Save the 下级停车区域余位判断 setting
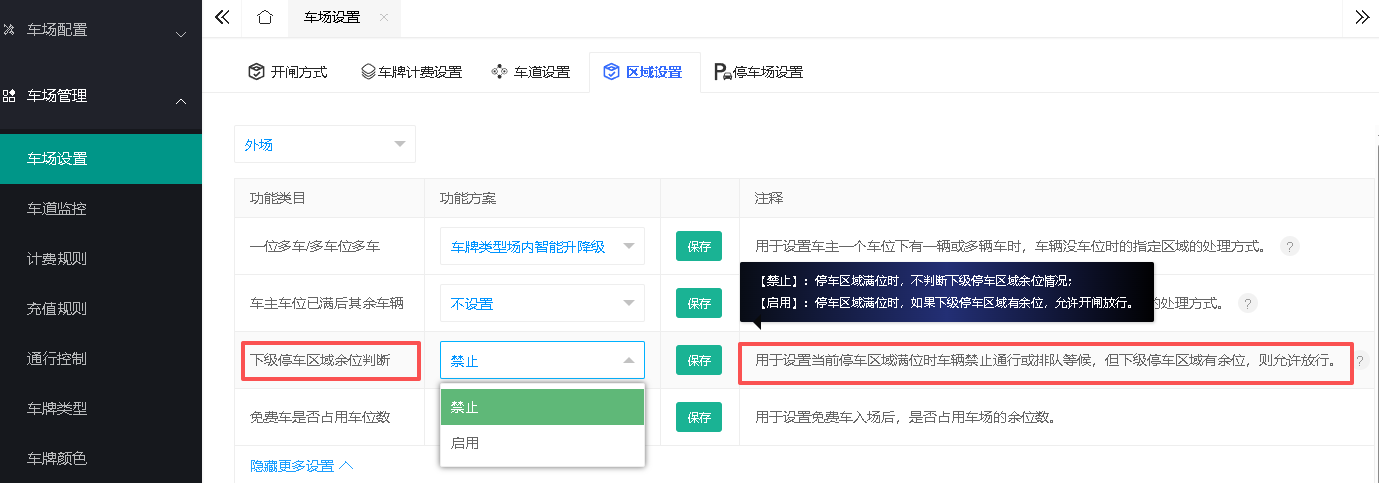Image resolution: width=1379 pixels, height=483 pixels. 698,360
